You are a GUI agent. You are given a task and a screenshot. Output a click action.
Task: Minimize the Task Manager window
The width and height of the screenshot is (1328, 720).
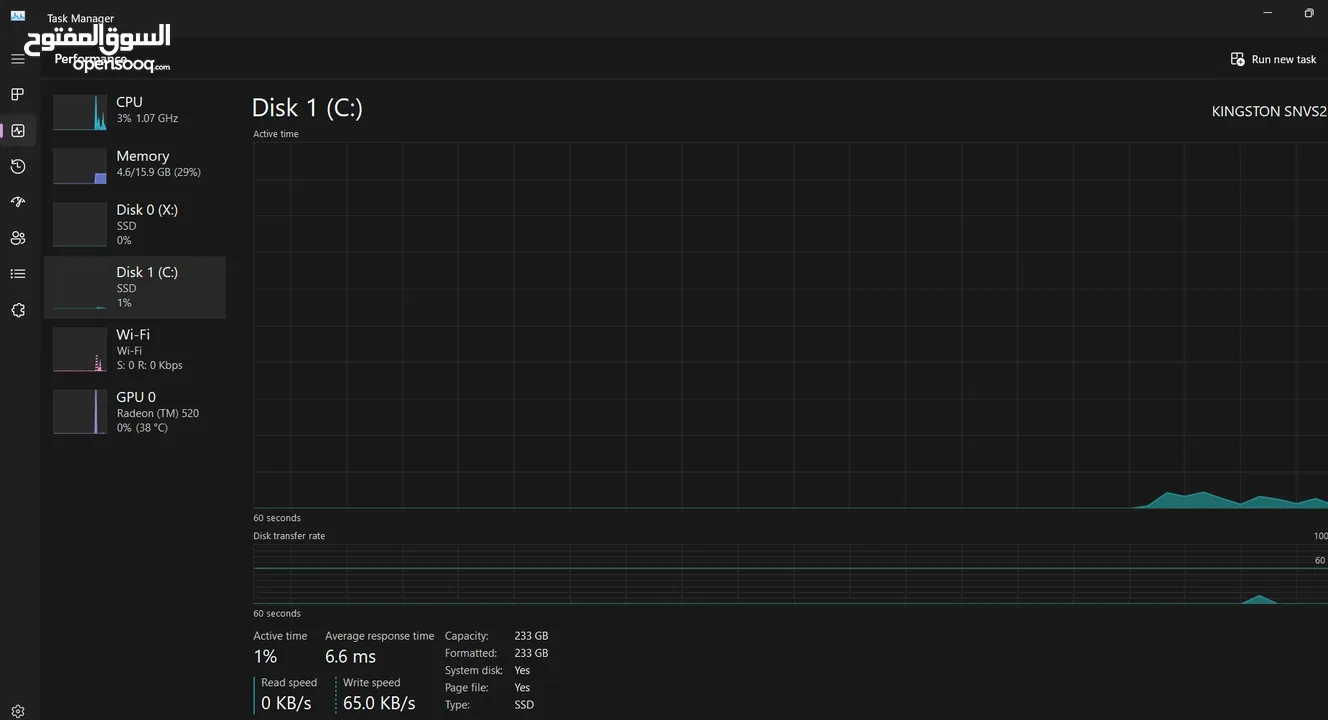1268,13
